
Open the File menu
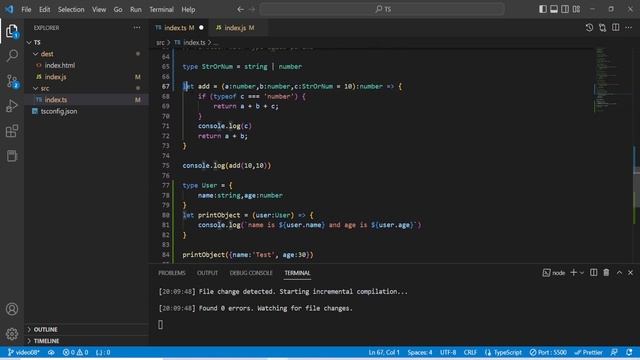[x=26, y=9]
